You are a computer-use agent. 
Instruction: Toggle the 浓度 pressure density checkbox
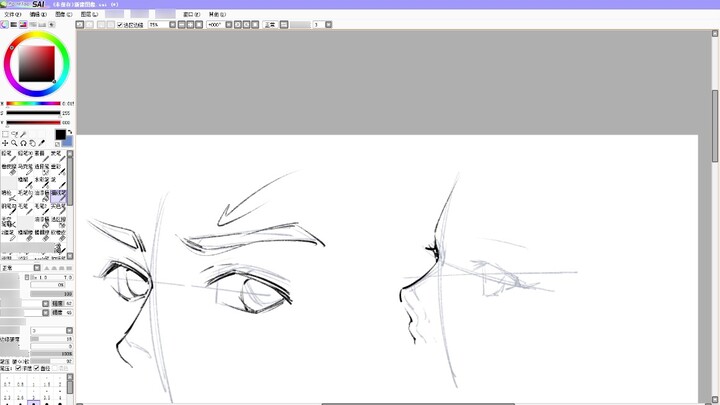click(18, 369)
